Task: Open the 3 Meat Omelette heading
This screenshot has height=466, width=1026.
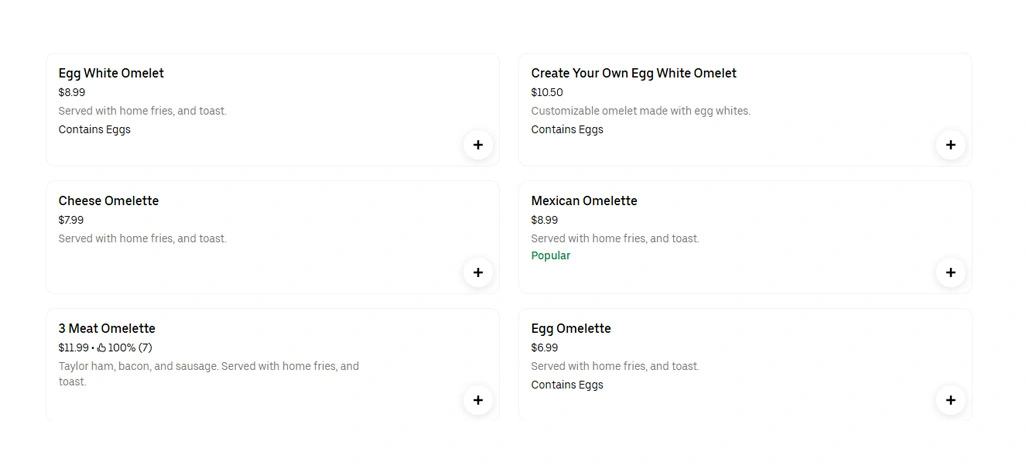Action: click(x=107, y=329)
